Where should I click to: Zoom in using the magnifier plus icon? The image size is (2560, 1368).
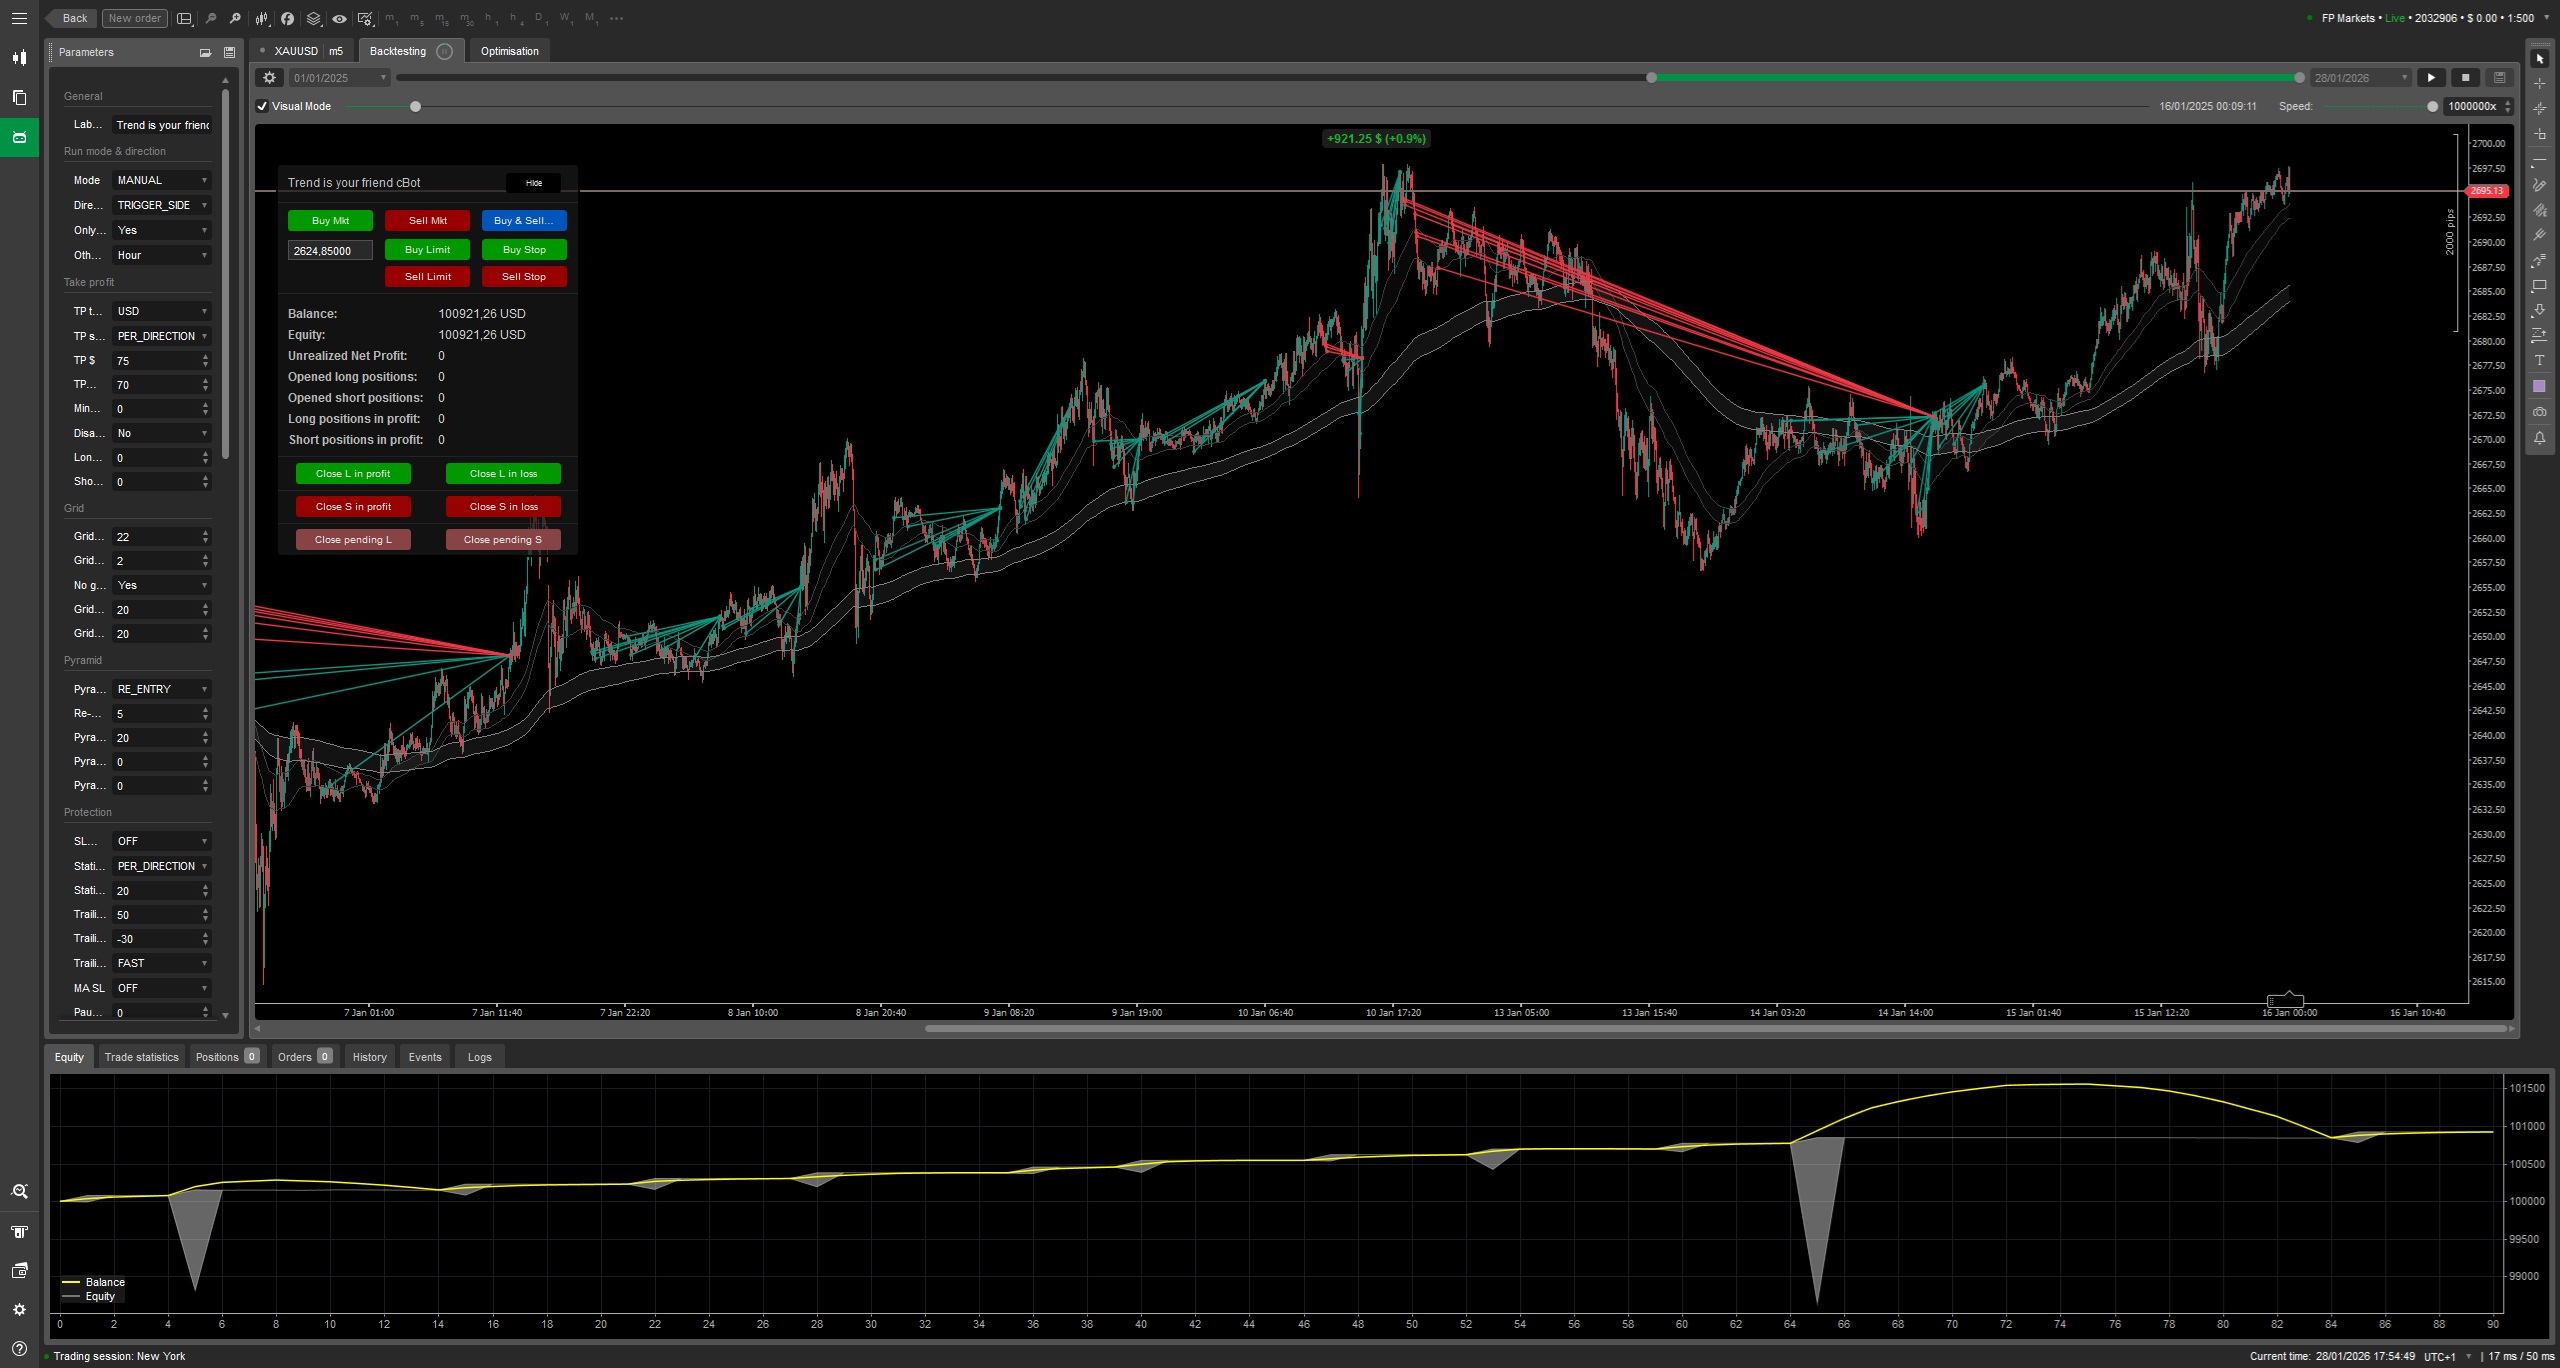click(235, 18)
